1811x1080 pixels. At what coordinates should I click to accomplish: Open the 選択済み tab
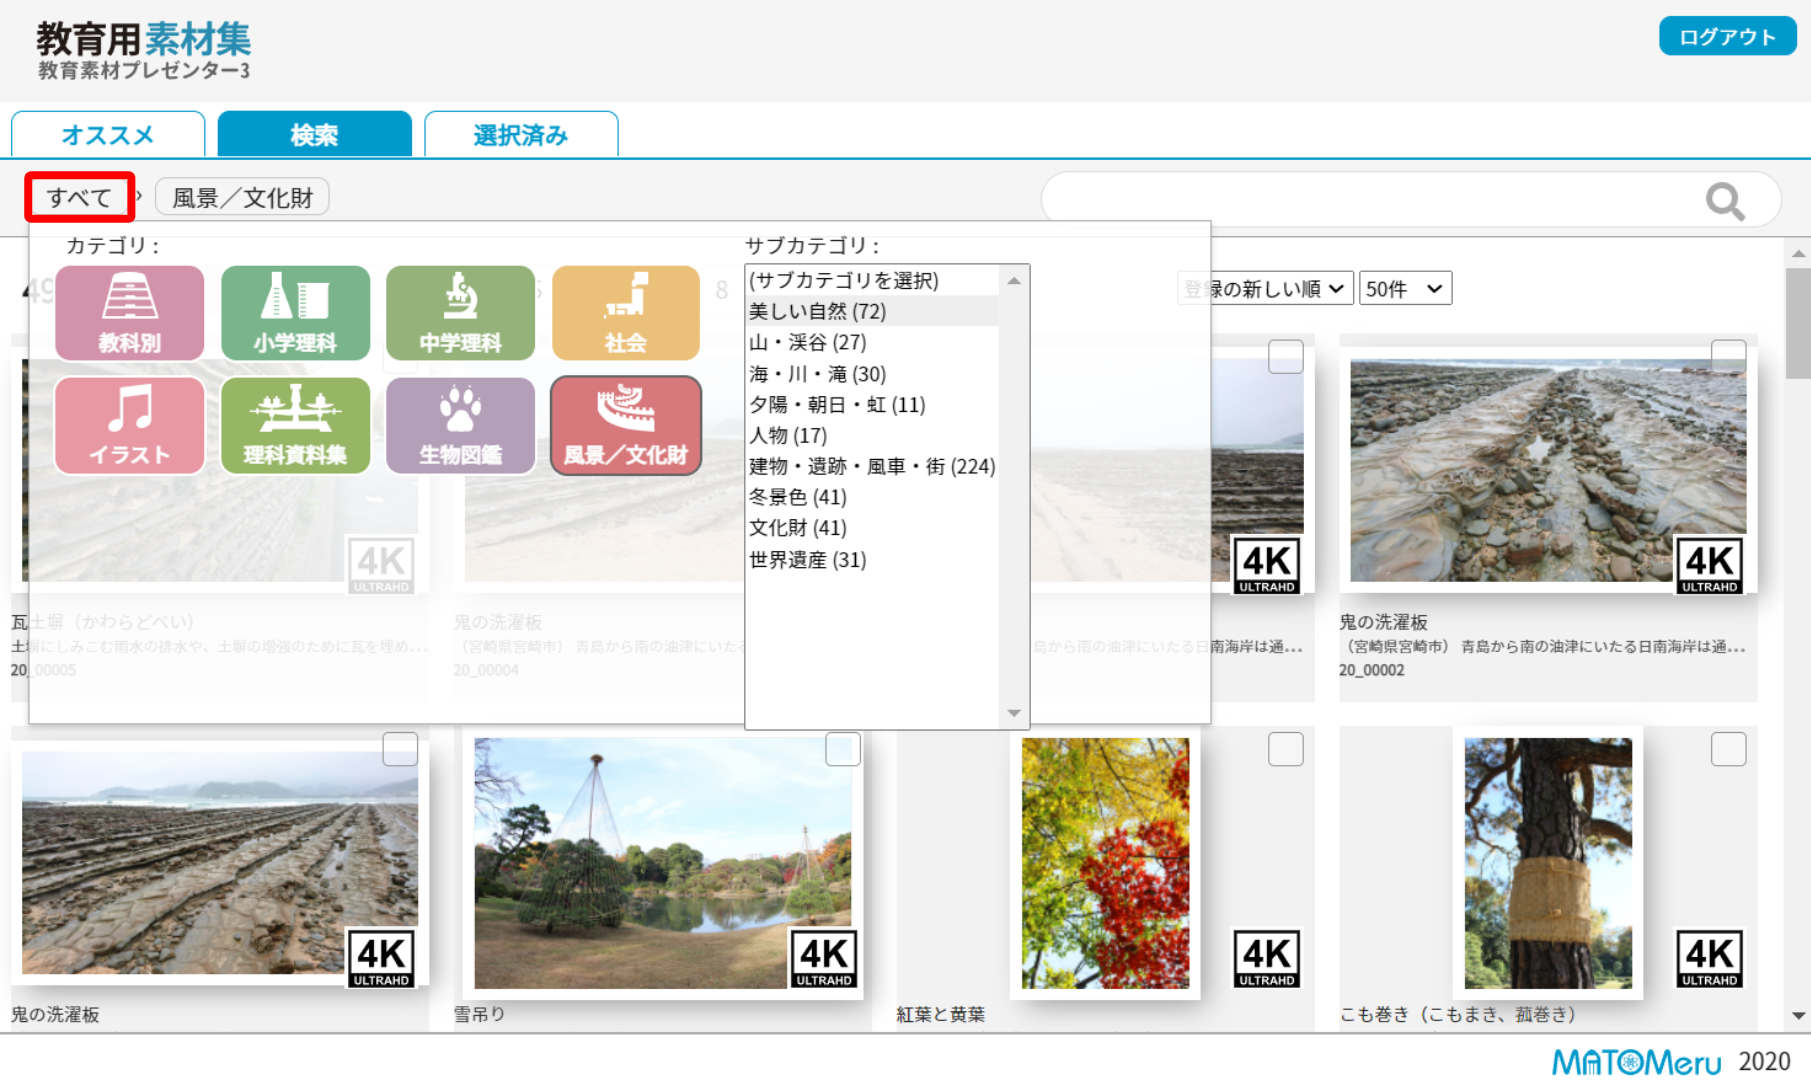[x=521, y=134]
